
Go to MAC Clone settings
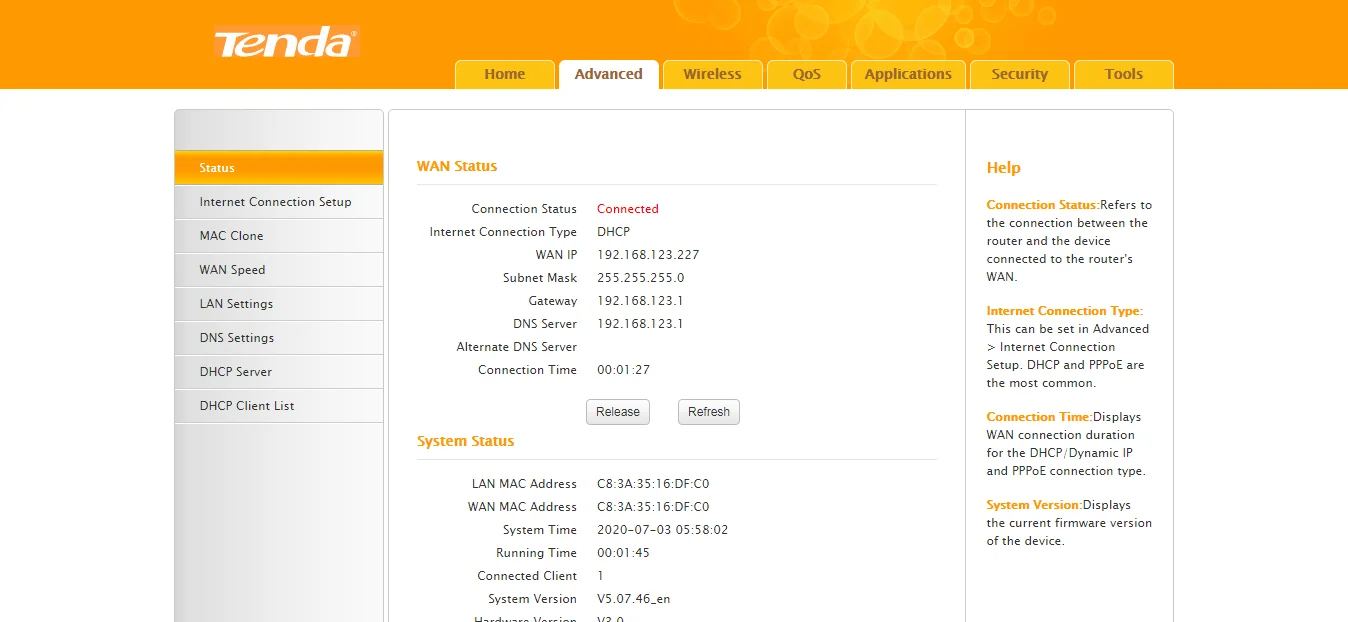232,236
